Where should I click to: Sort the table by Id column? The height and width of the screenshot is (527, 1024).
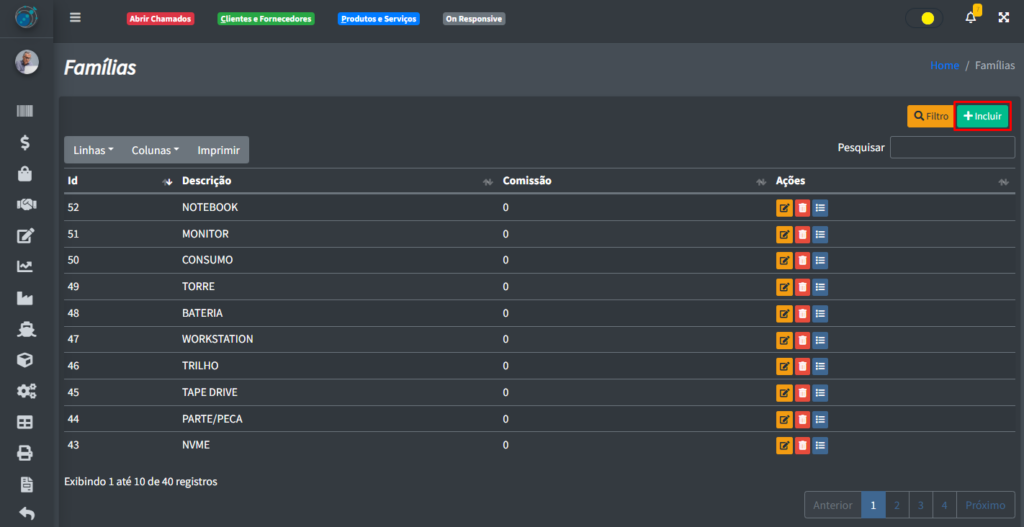(x=115, y=181)
